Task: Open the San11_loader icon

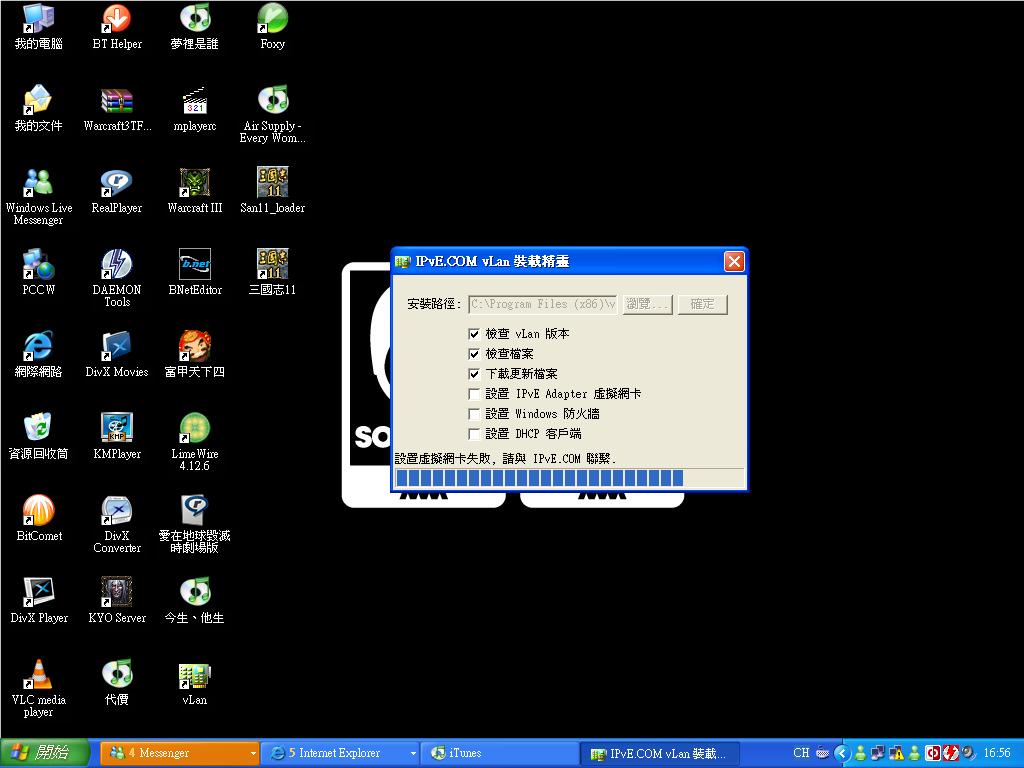Action: 271,190
